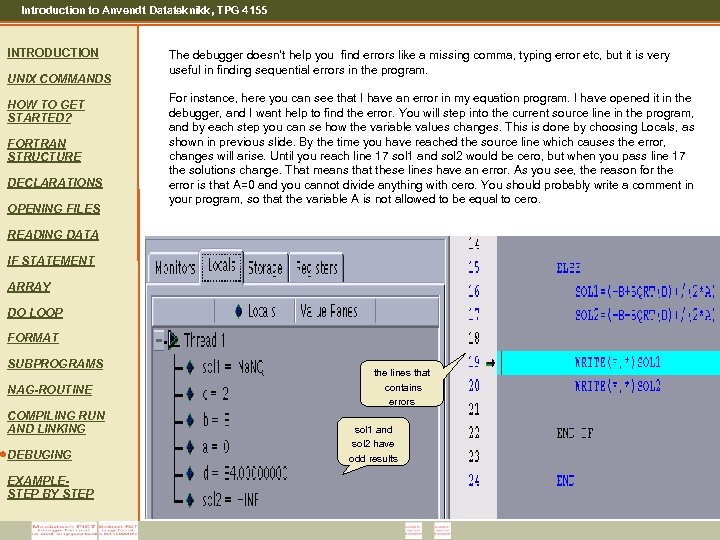
Task: Click the diamond icon beside variable c
Action: 190,394
